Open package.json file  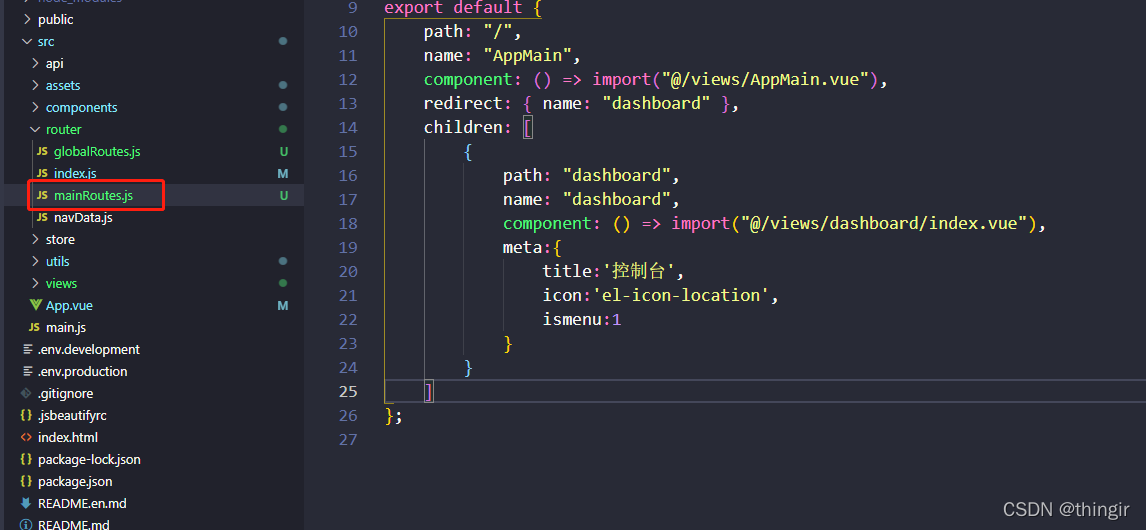point(75,481)
